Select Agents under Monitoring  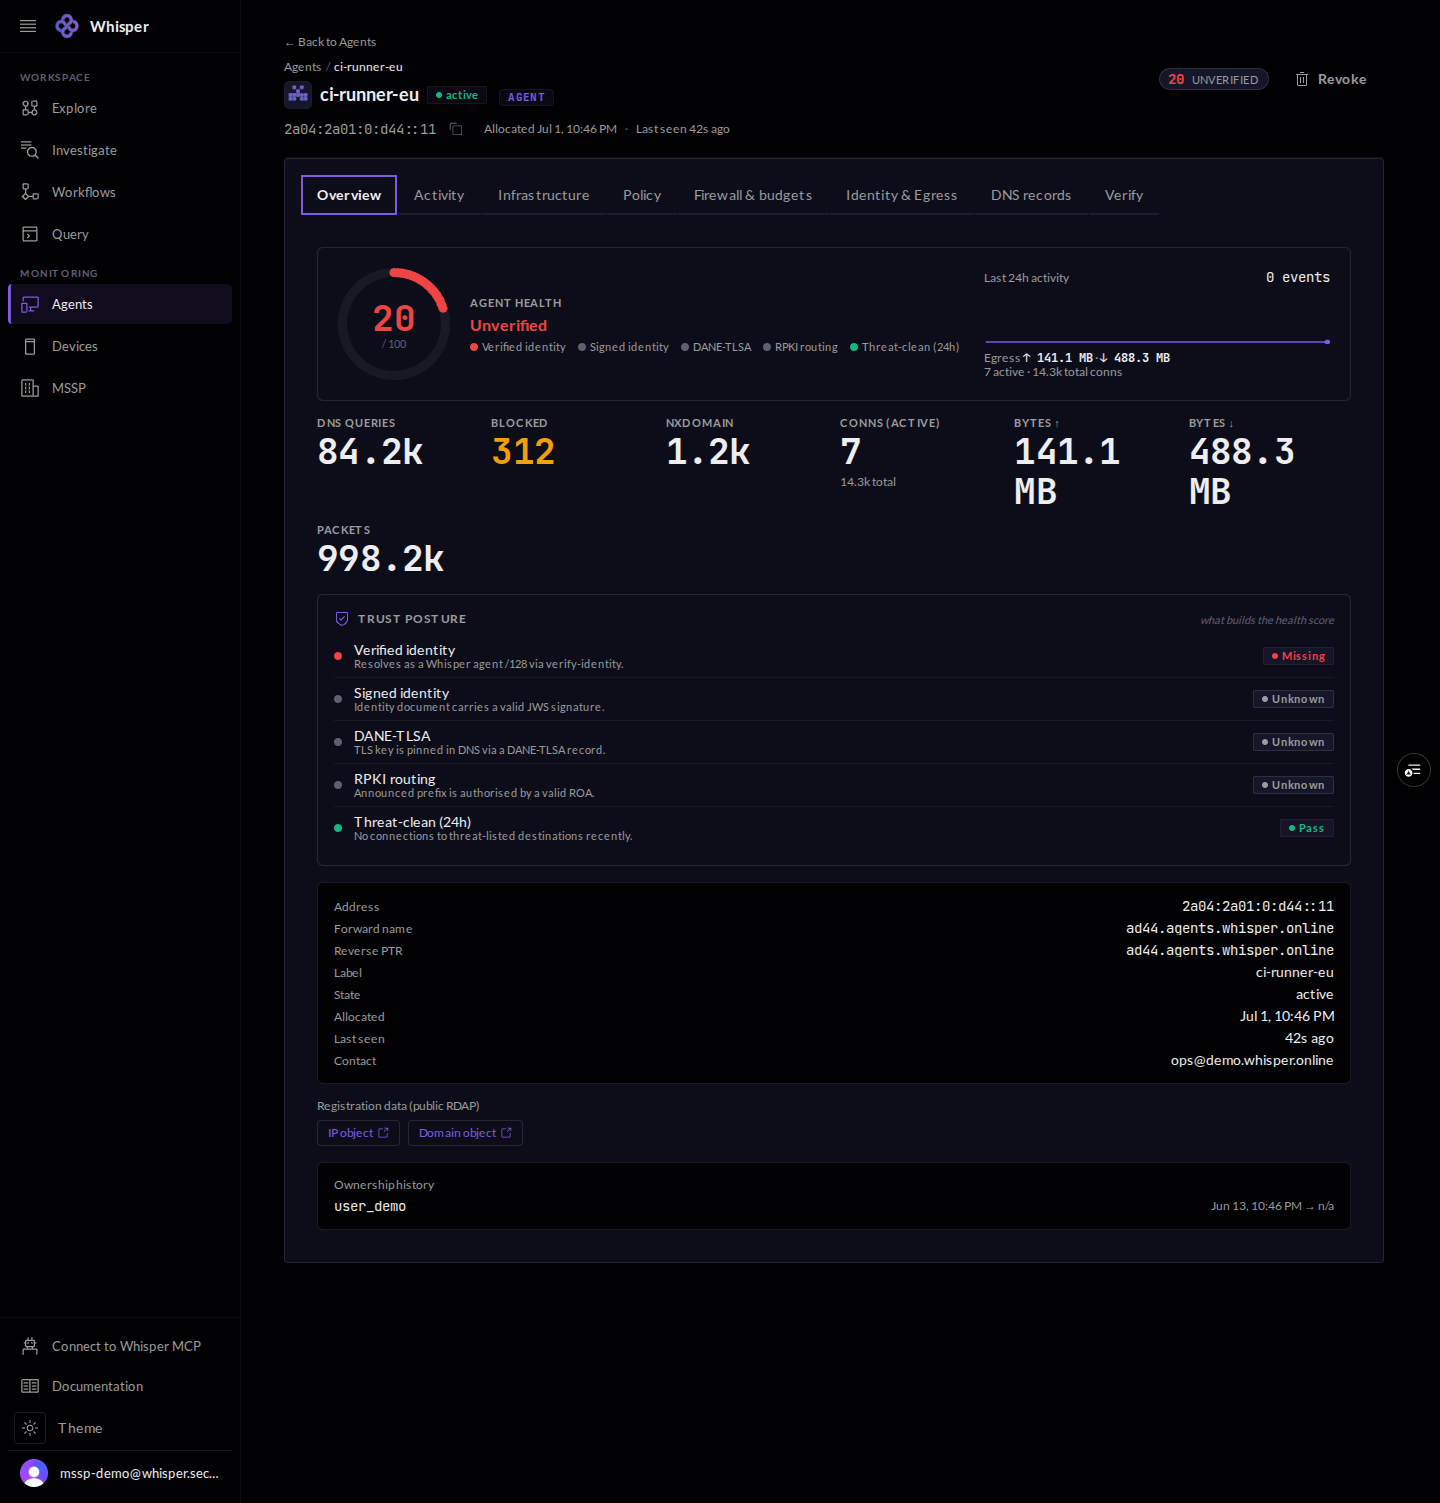120,304
